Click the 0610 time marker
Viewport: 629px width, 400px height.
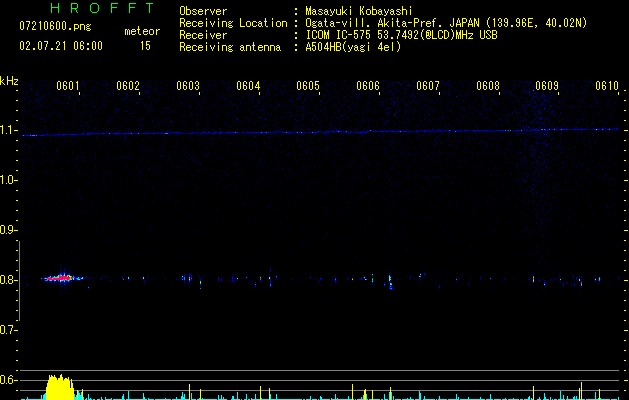tap(607, 86)
